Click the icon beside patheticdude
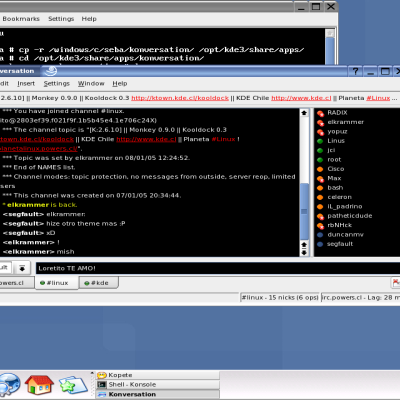This screenshot has width=400, height=400. pos(320,216)
